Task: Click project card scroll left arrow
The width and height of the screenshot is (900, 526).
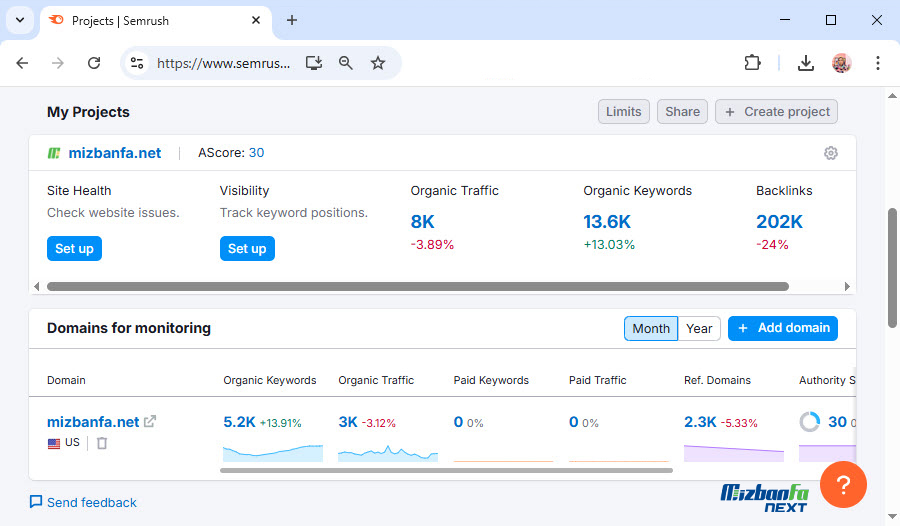Action: pos(37,287)
